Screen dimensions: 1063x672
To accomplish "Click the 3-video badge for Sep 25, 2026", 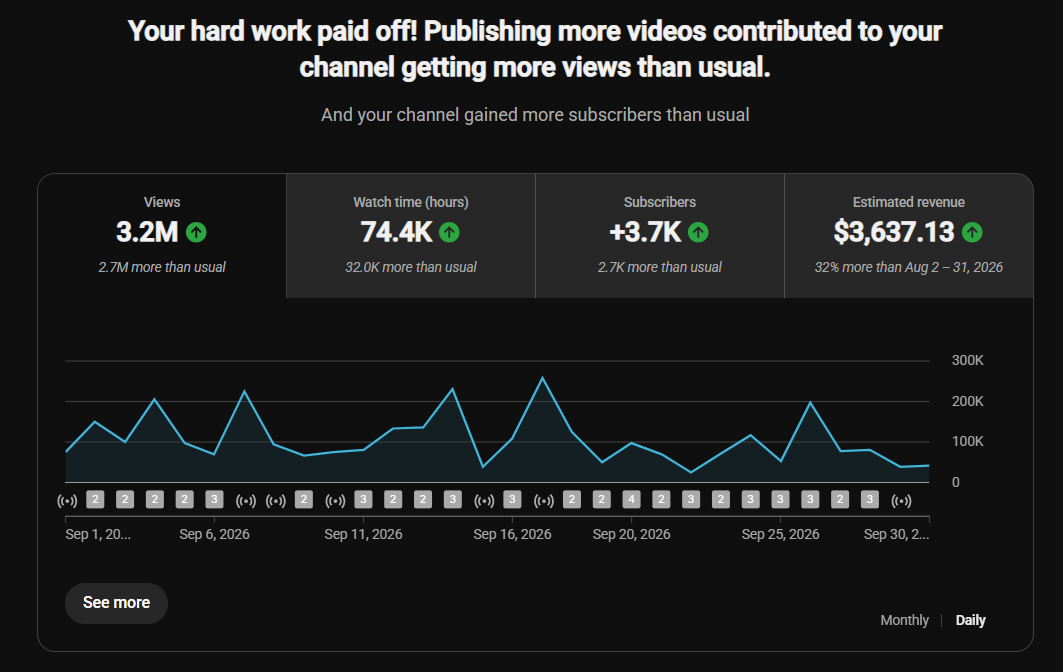I will [780, 500].
